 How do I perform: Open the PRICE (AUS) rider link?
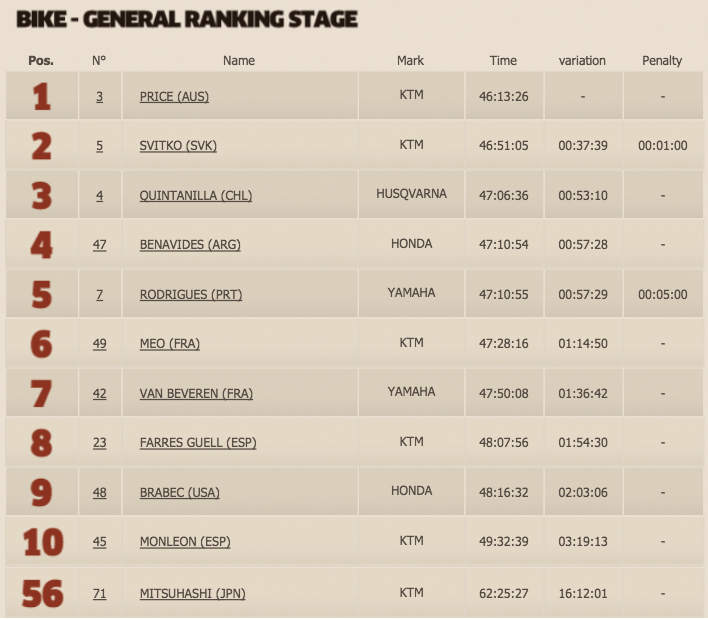pos(174,97)
